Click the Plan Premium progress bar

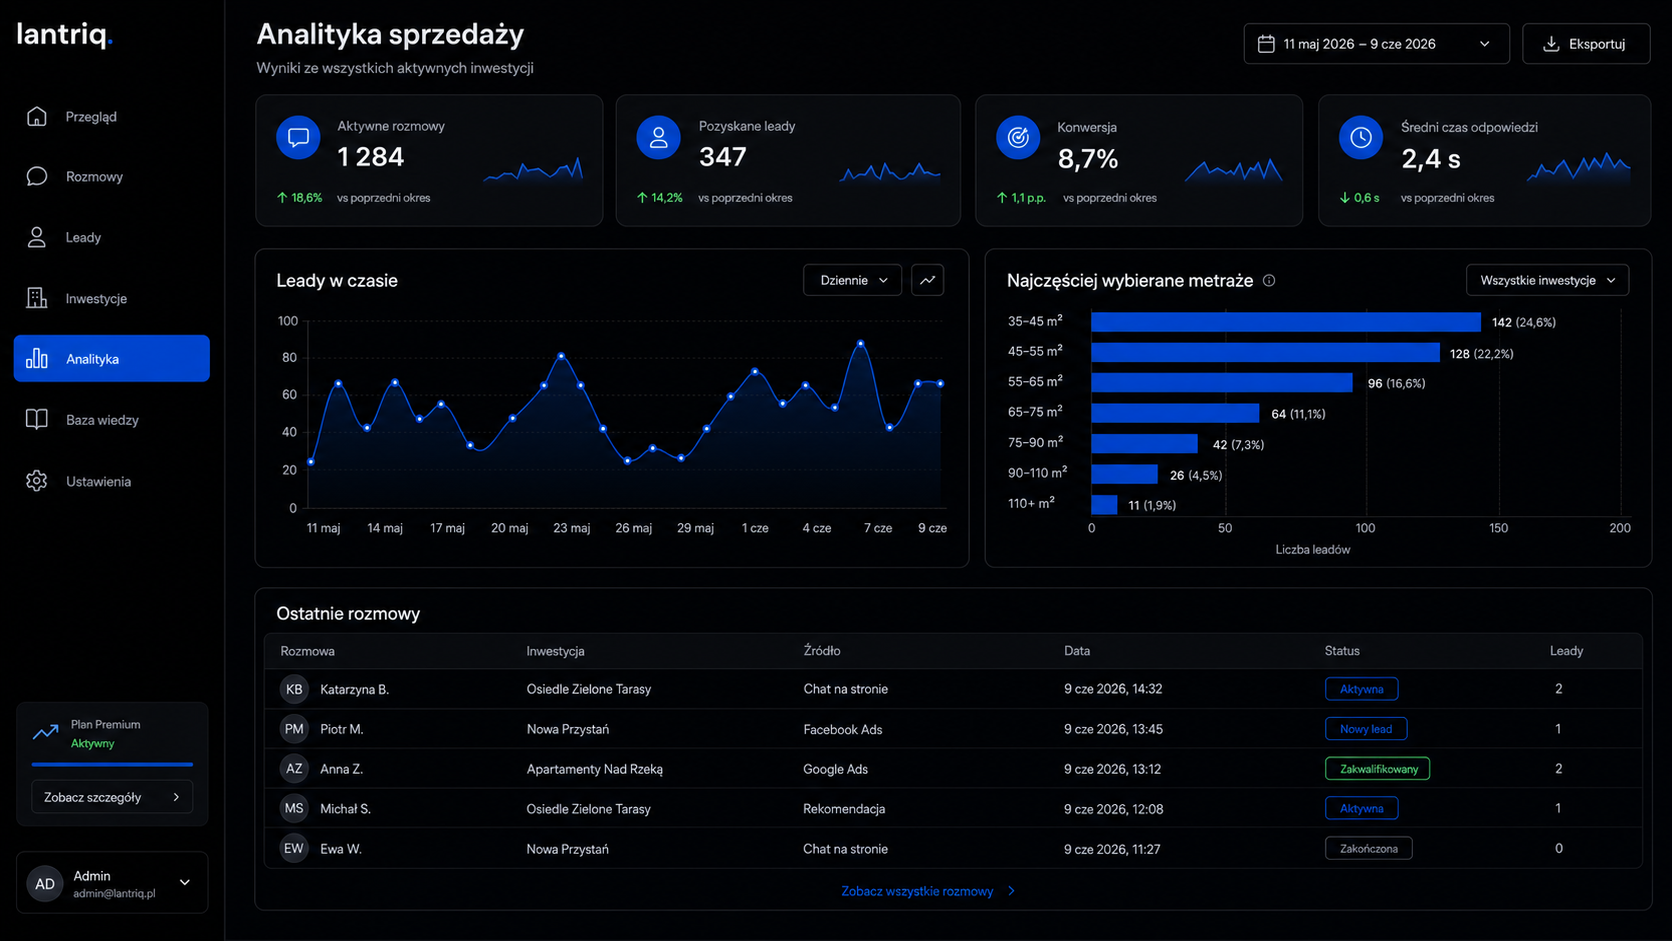[x=112, y=764]
